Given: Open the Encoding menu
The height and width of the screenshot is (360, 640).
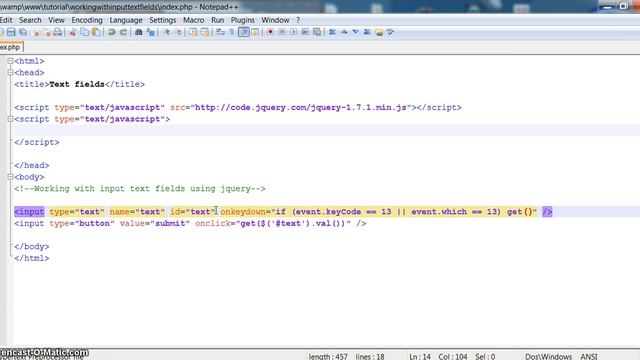Looking at the screenshot, I should 87,20.
